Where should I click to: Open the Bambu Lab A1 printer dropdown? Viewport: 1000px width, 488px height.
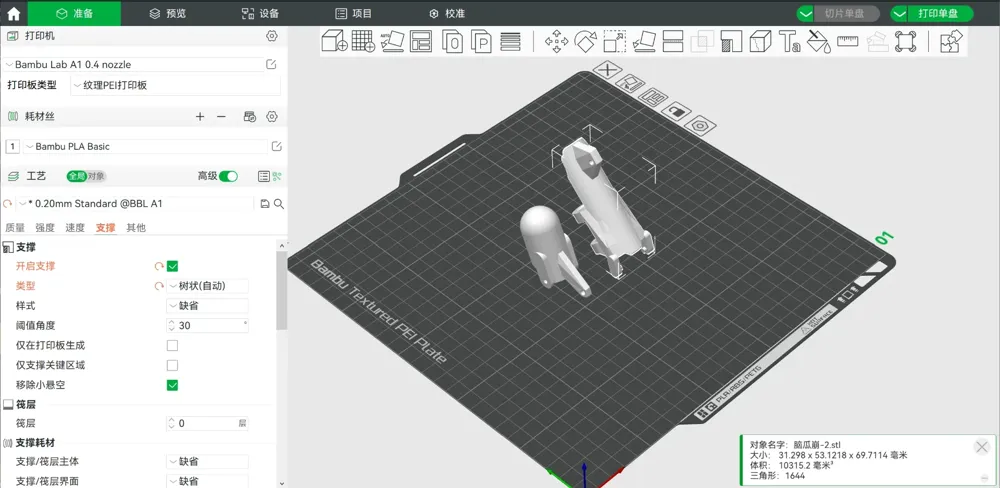[133, 64]
